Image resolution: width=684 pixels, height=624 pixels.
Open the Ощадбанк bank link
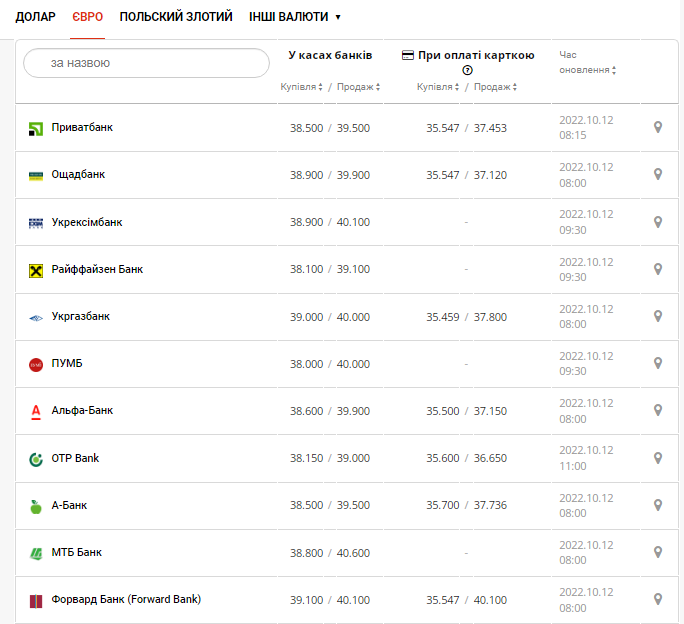(x=78, y=175)
